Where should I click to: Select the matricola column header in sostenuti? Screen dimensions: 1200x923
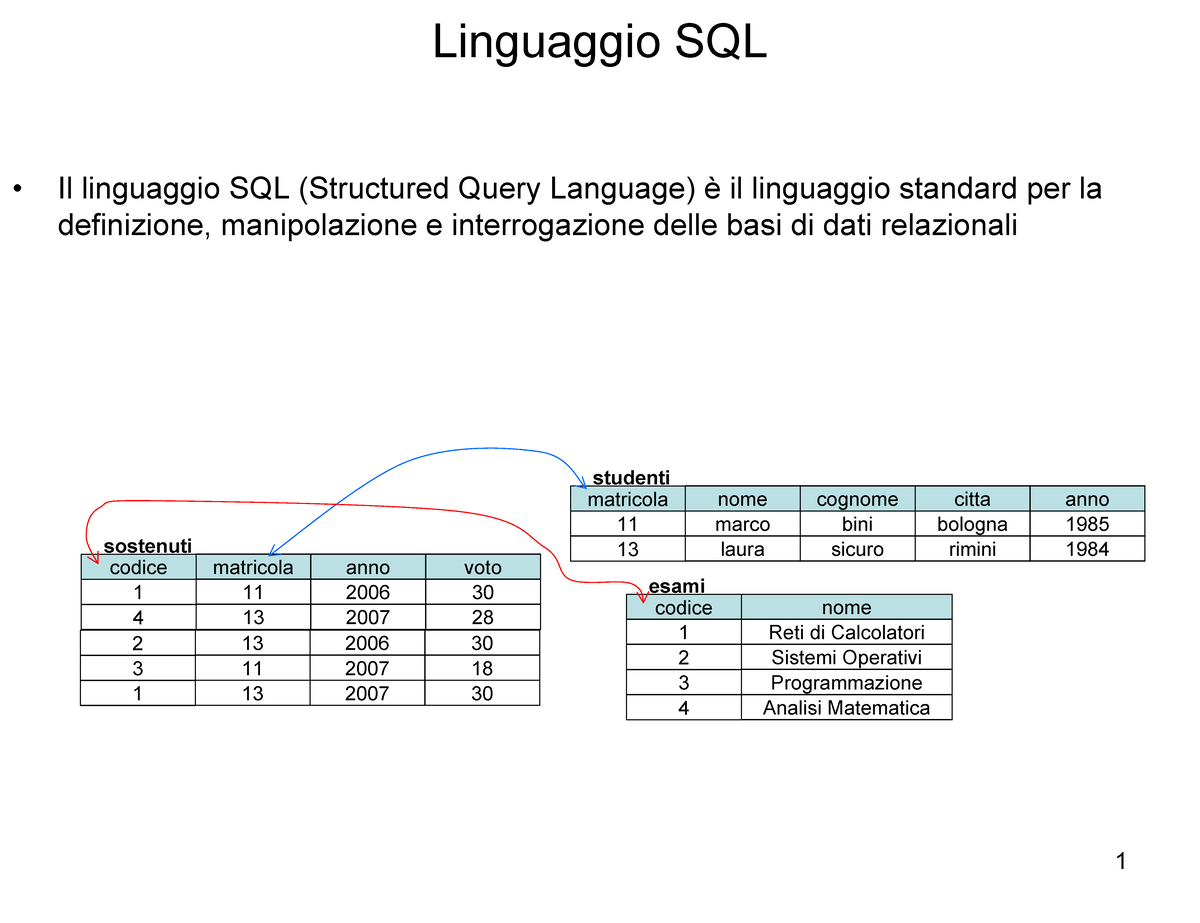[253, 567]
